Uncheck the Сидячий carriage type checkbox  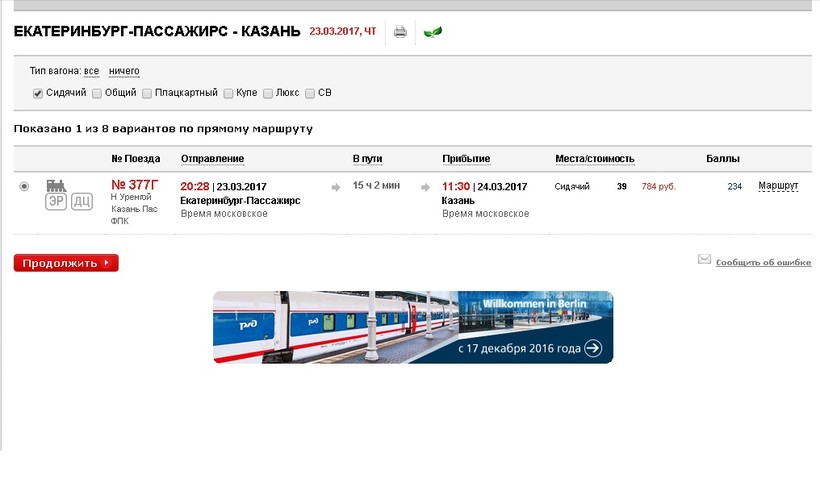(x=38, y=93)
